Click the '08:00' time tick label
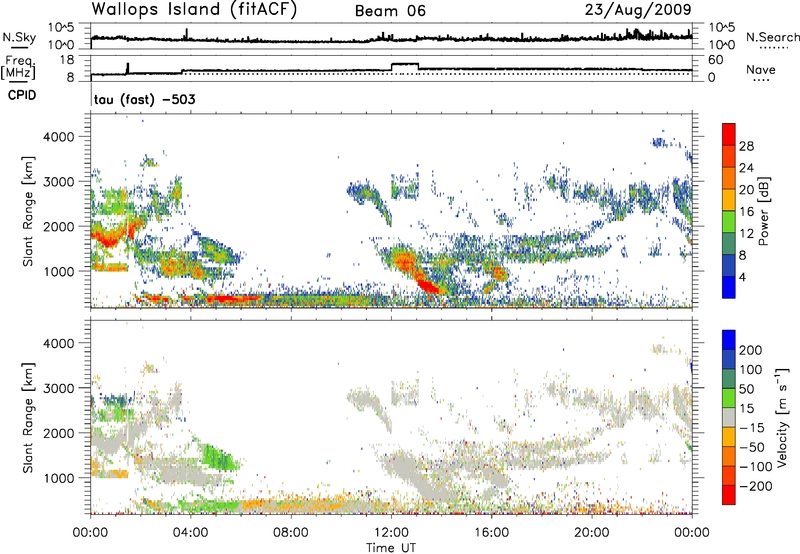The image size is (800, 554). [x=290, y=532]
